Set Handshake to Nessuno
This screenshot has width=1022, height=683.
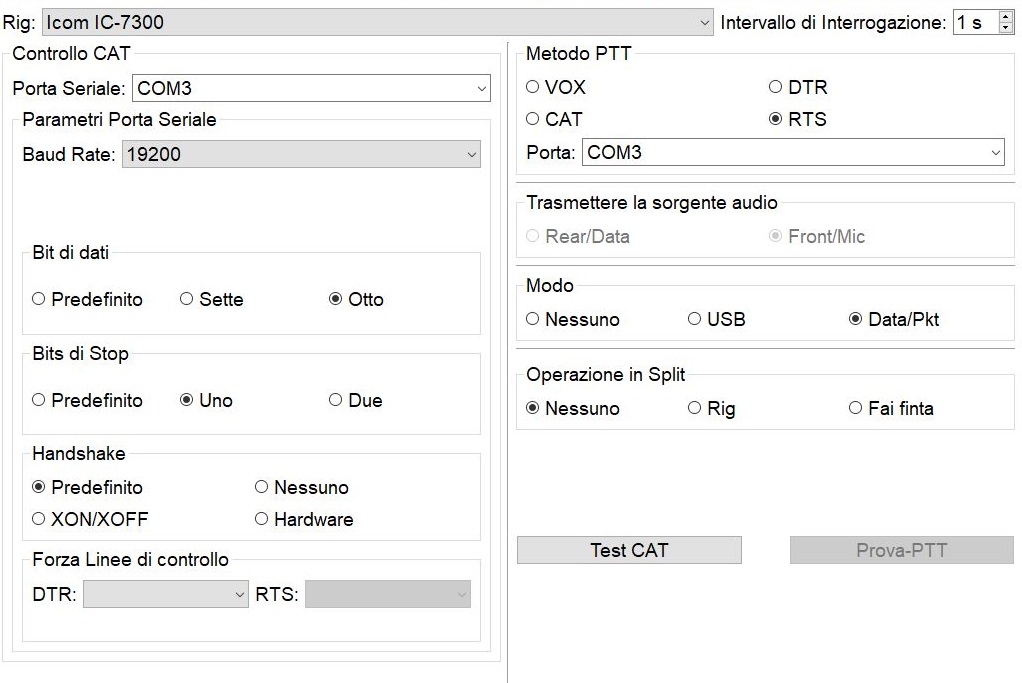(x=262, y=487)
